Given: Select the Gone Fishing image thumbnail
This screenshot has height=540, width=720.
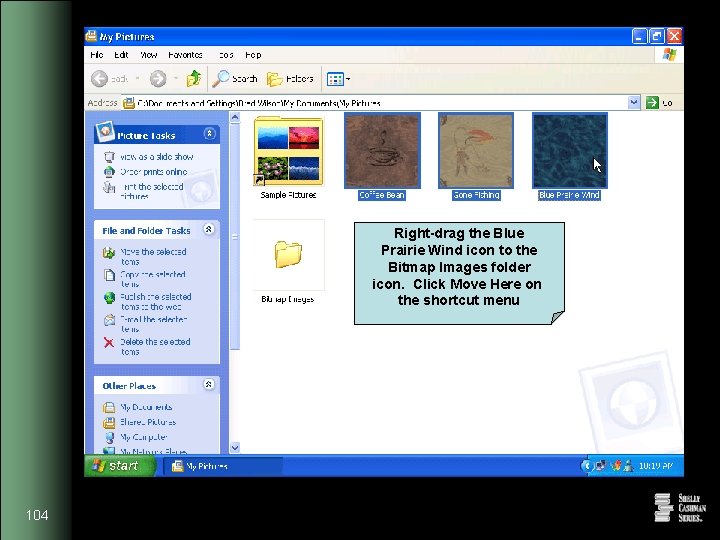Looking at the screenshot, I should tap(476, 151).
